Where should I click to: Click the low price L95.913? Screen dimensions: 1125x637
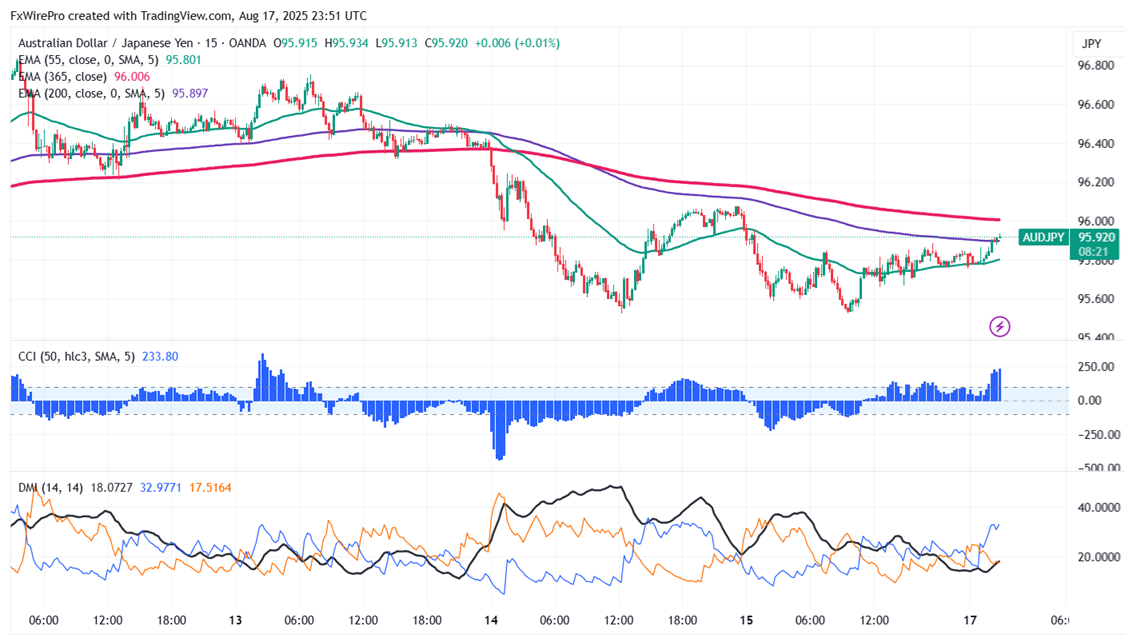pos(396,43)
